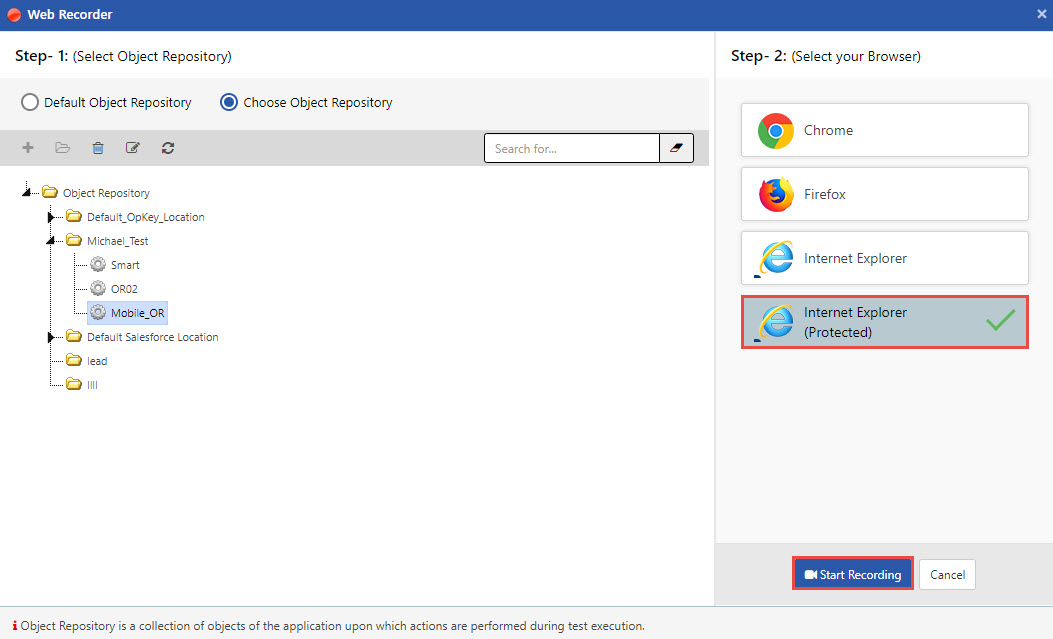Pick Internet Explorer (unprotected) browser

(884, 258)
